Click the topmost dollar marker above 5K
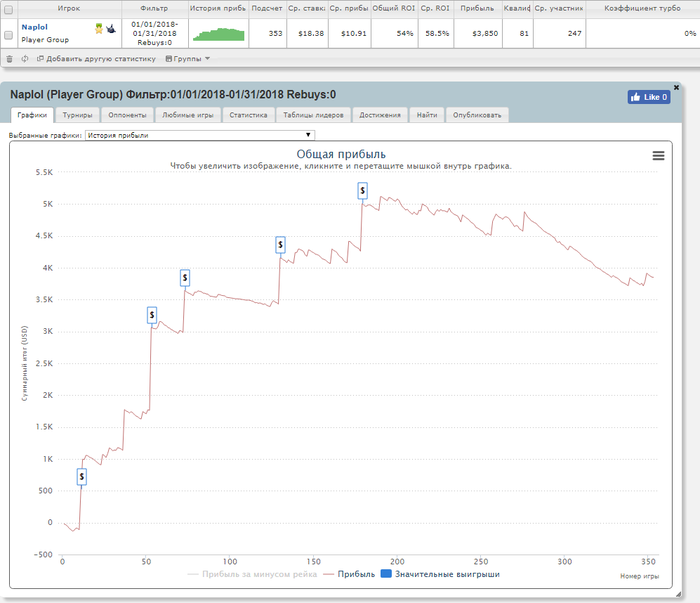Viewport: 700px width, 603px height. click(x=362, y=191)
